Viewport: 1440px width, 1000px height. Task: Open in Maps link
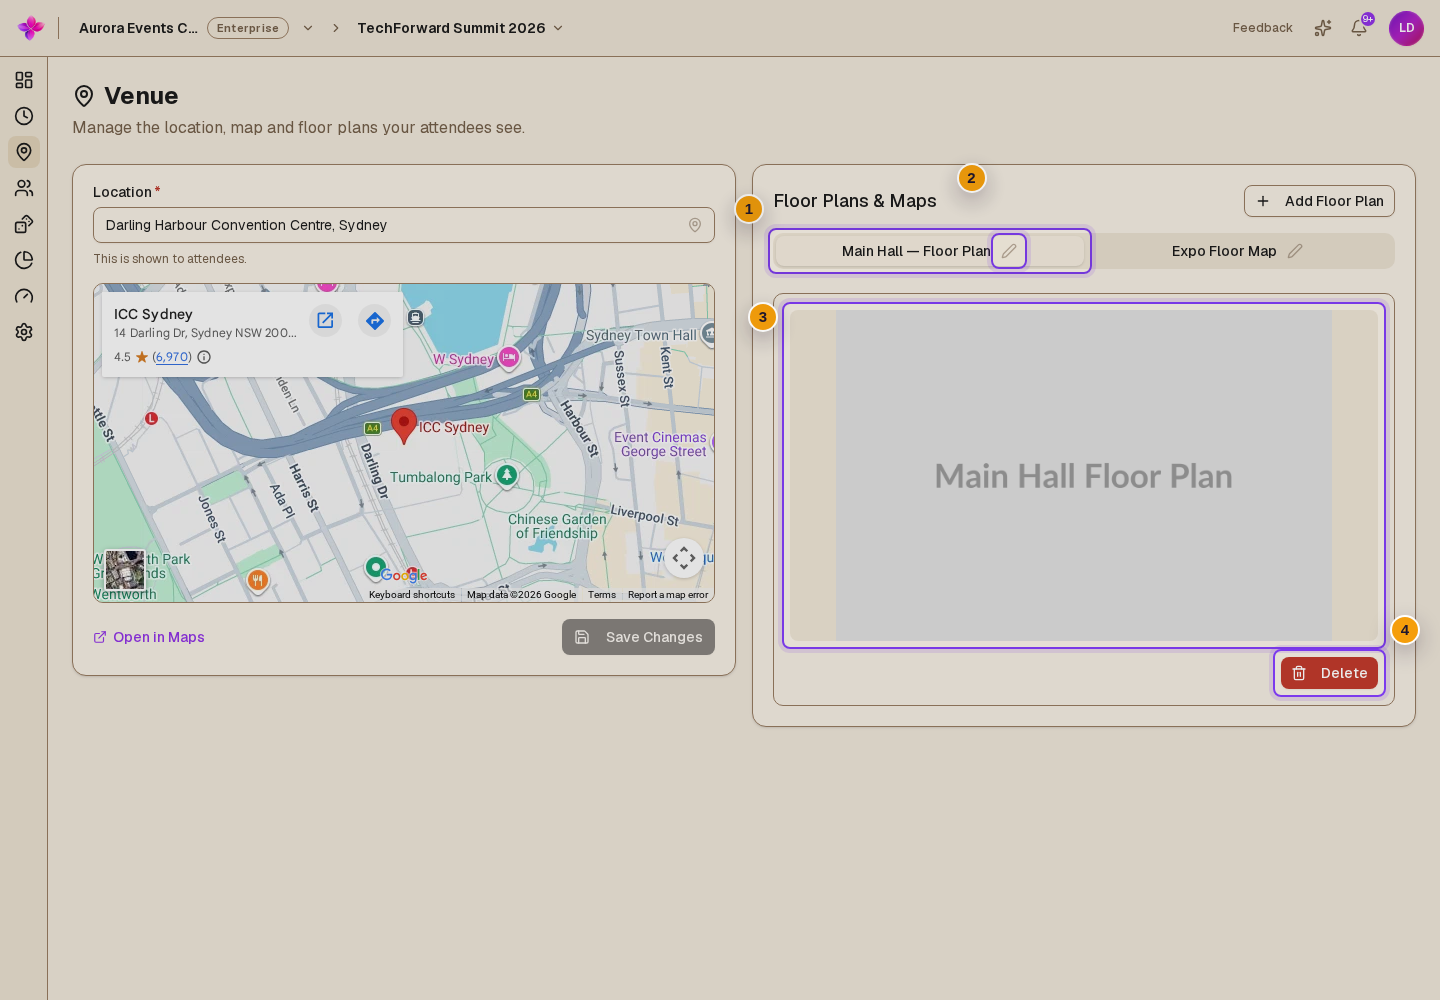point(149,637)
